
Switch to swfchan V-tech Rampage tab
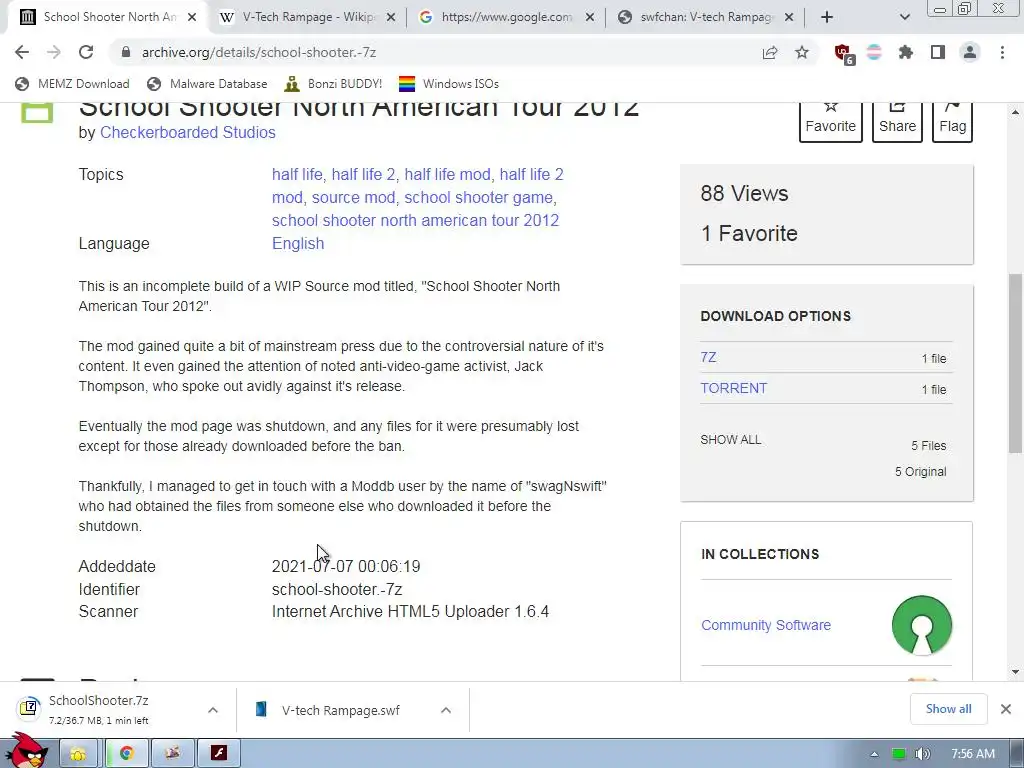[707, 17]
